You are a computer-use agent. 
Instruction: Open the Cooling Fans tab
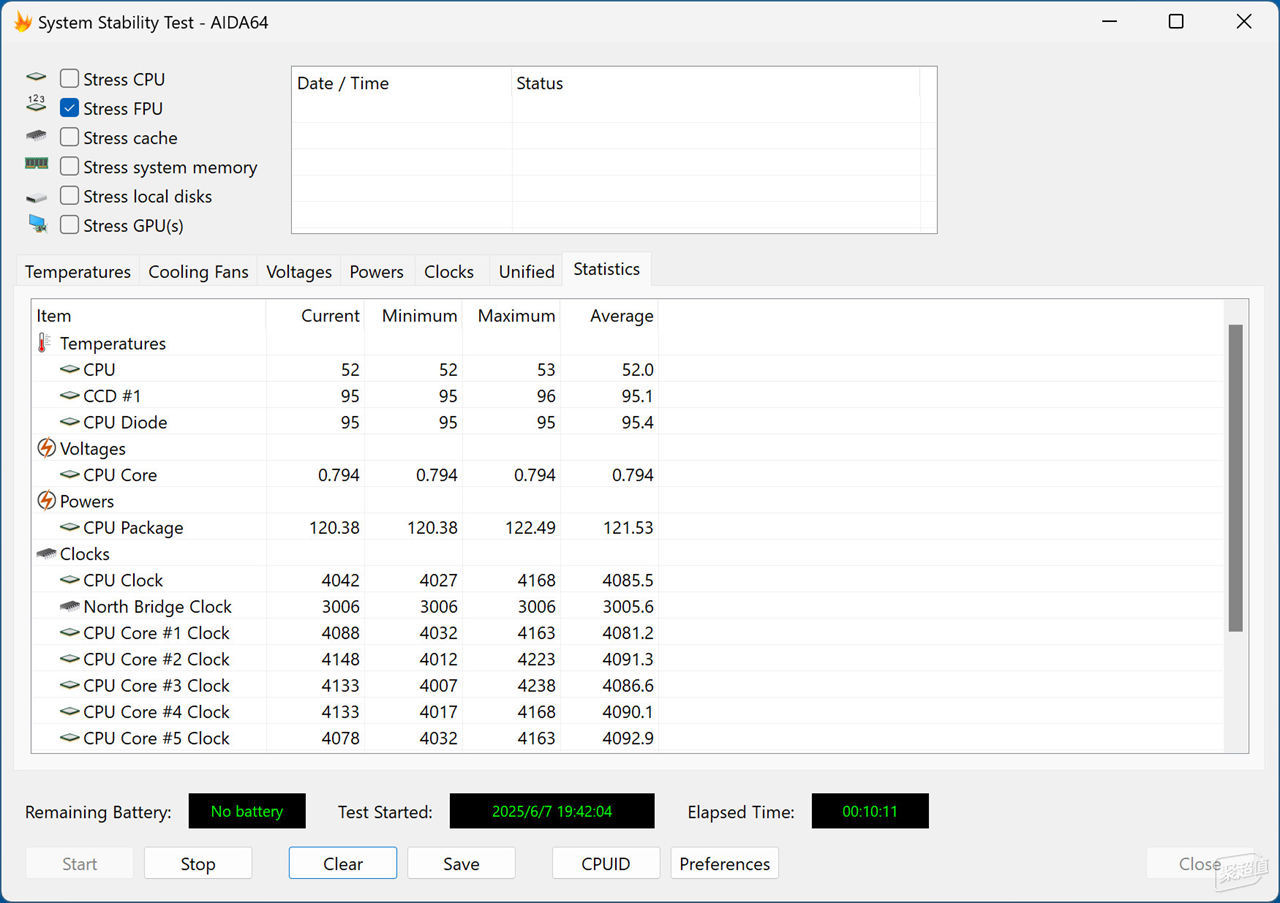[x=198, y=272]
